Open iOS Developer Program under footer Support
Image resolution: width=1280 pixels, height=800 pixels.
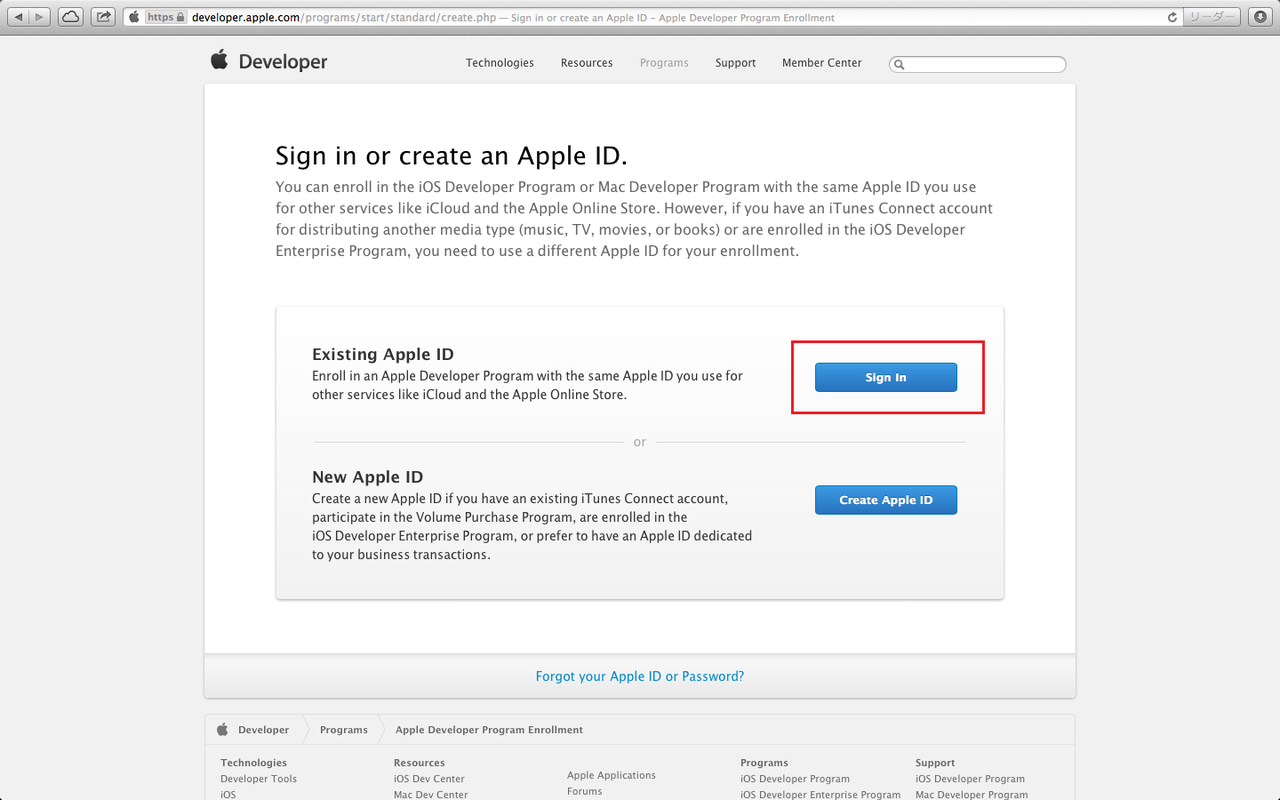[x=970, y=779]
